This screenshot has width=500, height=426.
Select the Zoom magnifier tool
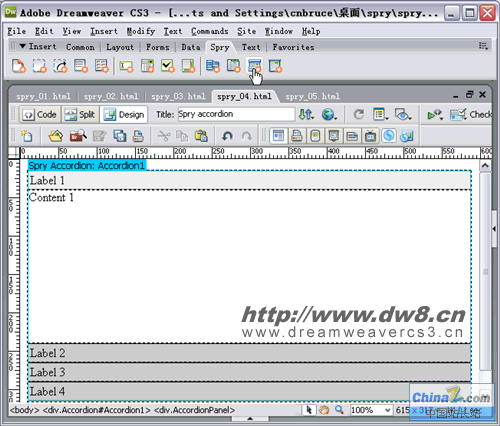point(339,410)
